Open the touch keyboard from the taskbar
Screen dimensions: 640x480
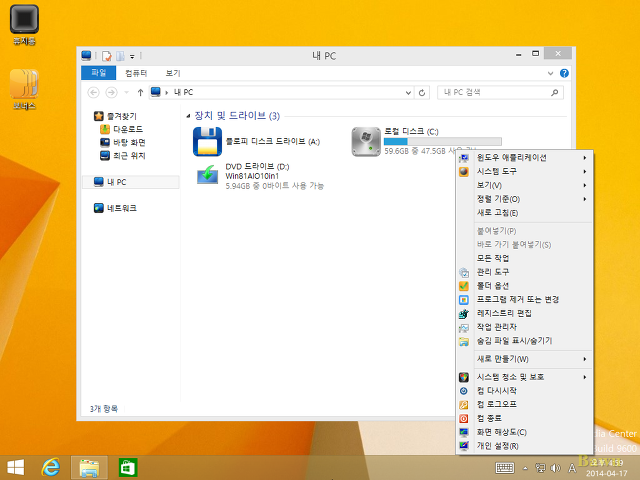(x=505, y=468)
